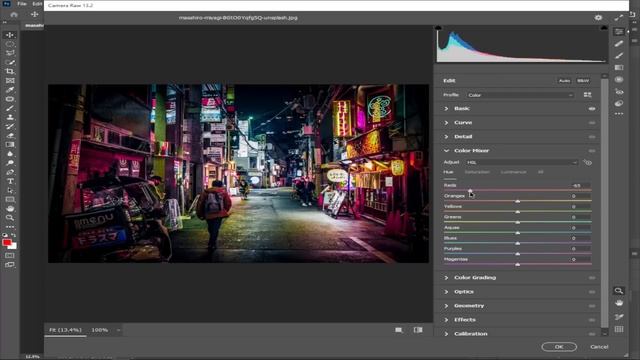Toggle visibility of Optics panel edits
Screen dimensions: 640x360
[x=592, y=292]
